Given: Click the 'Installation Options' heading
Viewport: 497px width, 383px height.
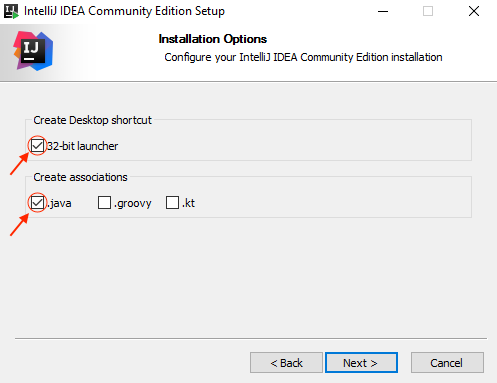Looking at the screenshot, I should click(x=213, y=39).
